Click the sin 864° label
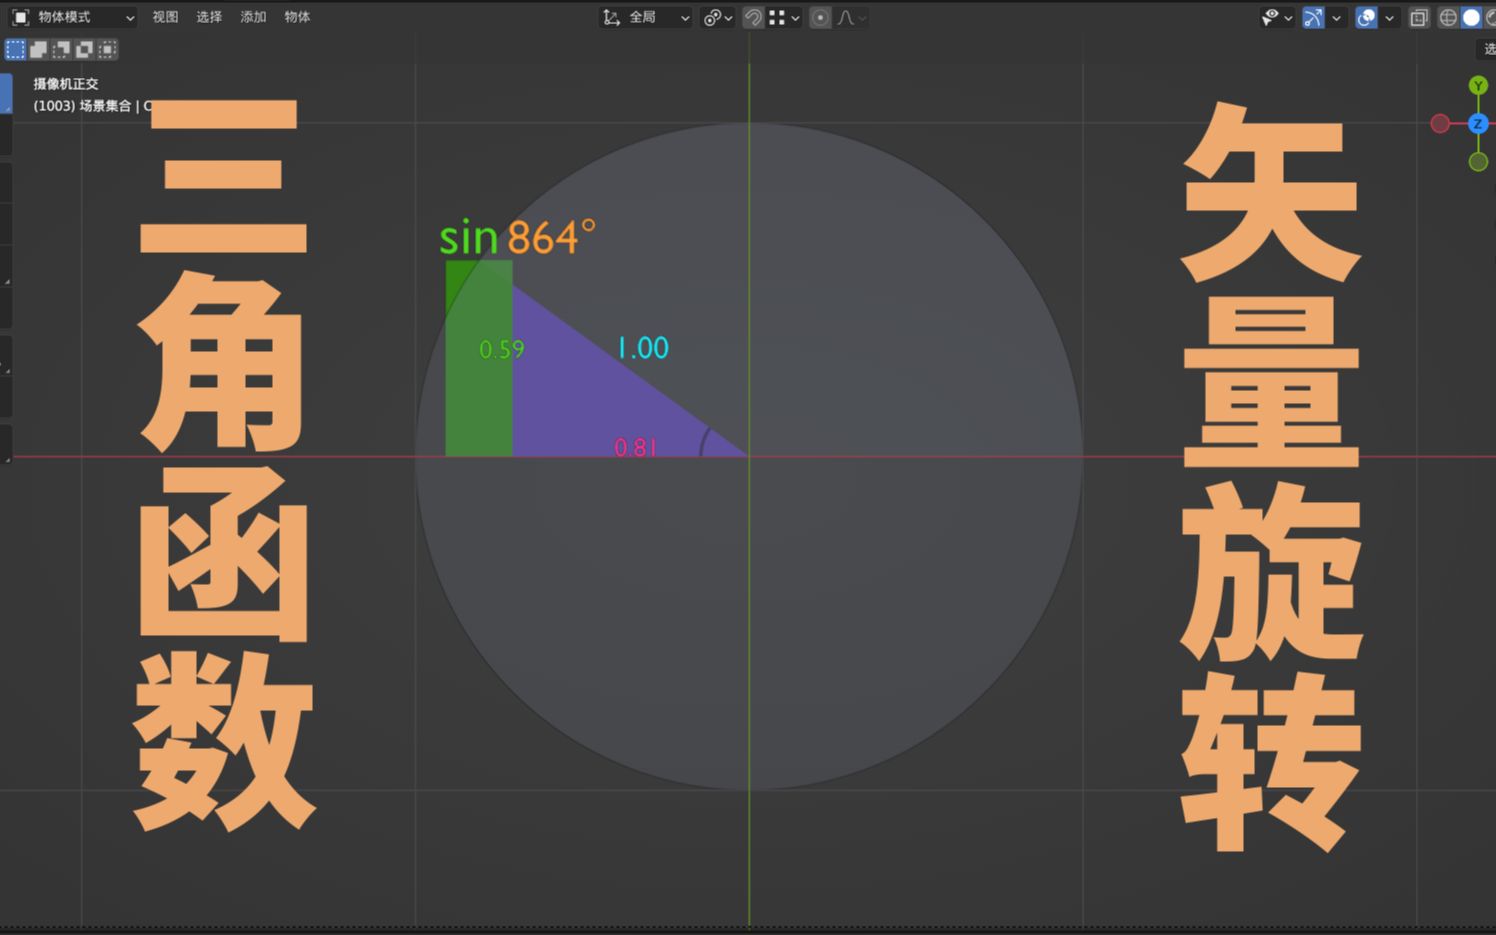 (517, 237)
